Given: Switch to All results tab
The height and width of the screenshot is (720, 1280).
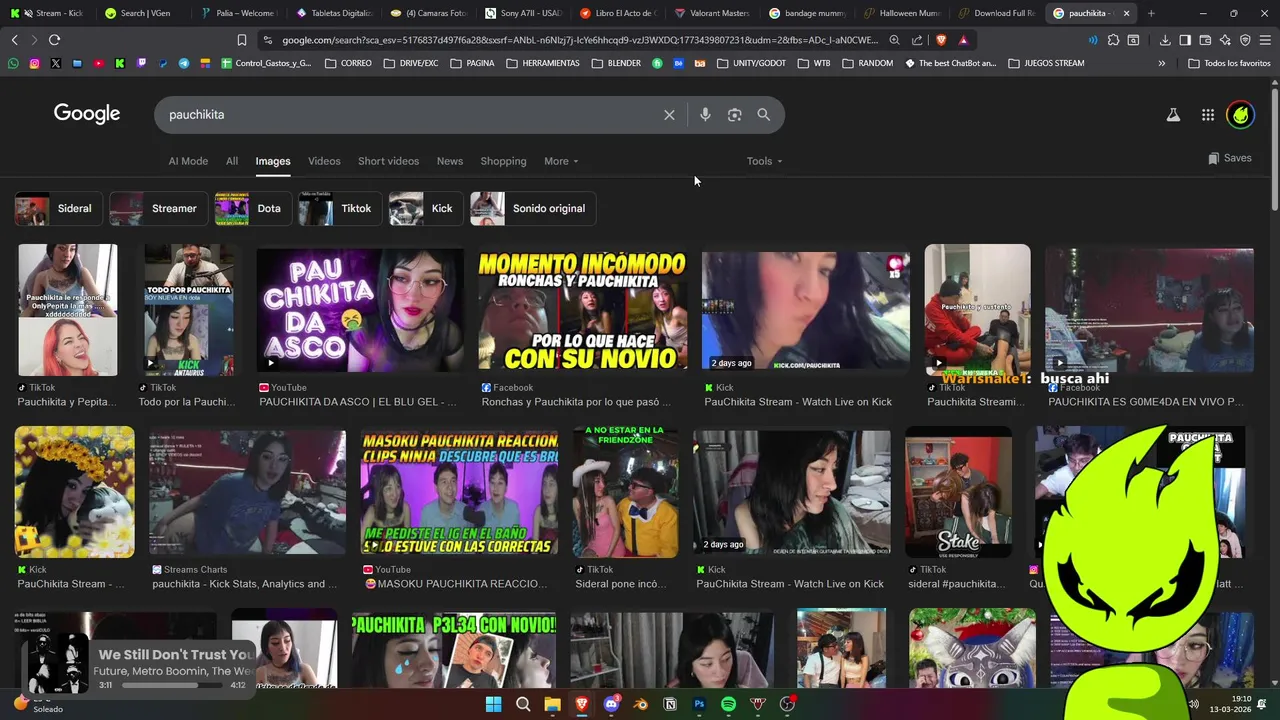Looking at the screenshot, I should tap(232, 161).
